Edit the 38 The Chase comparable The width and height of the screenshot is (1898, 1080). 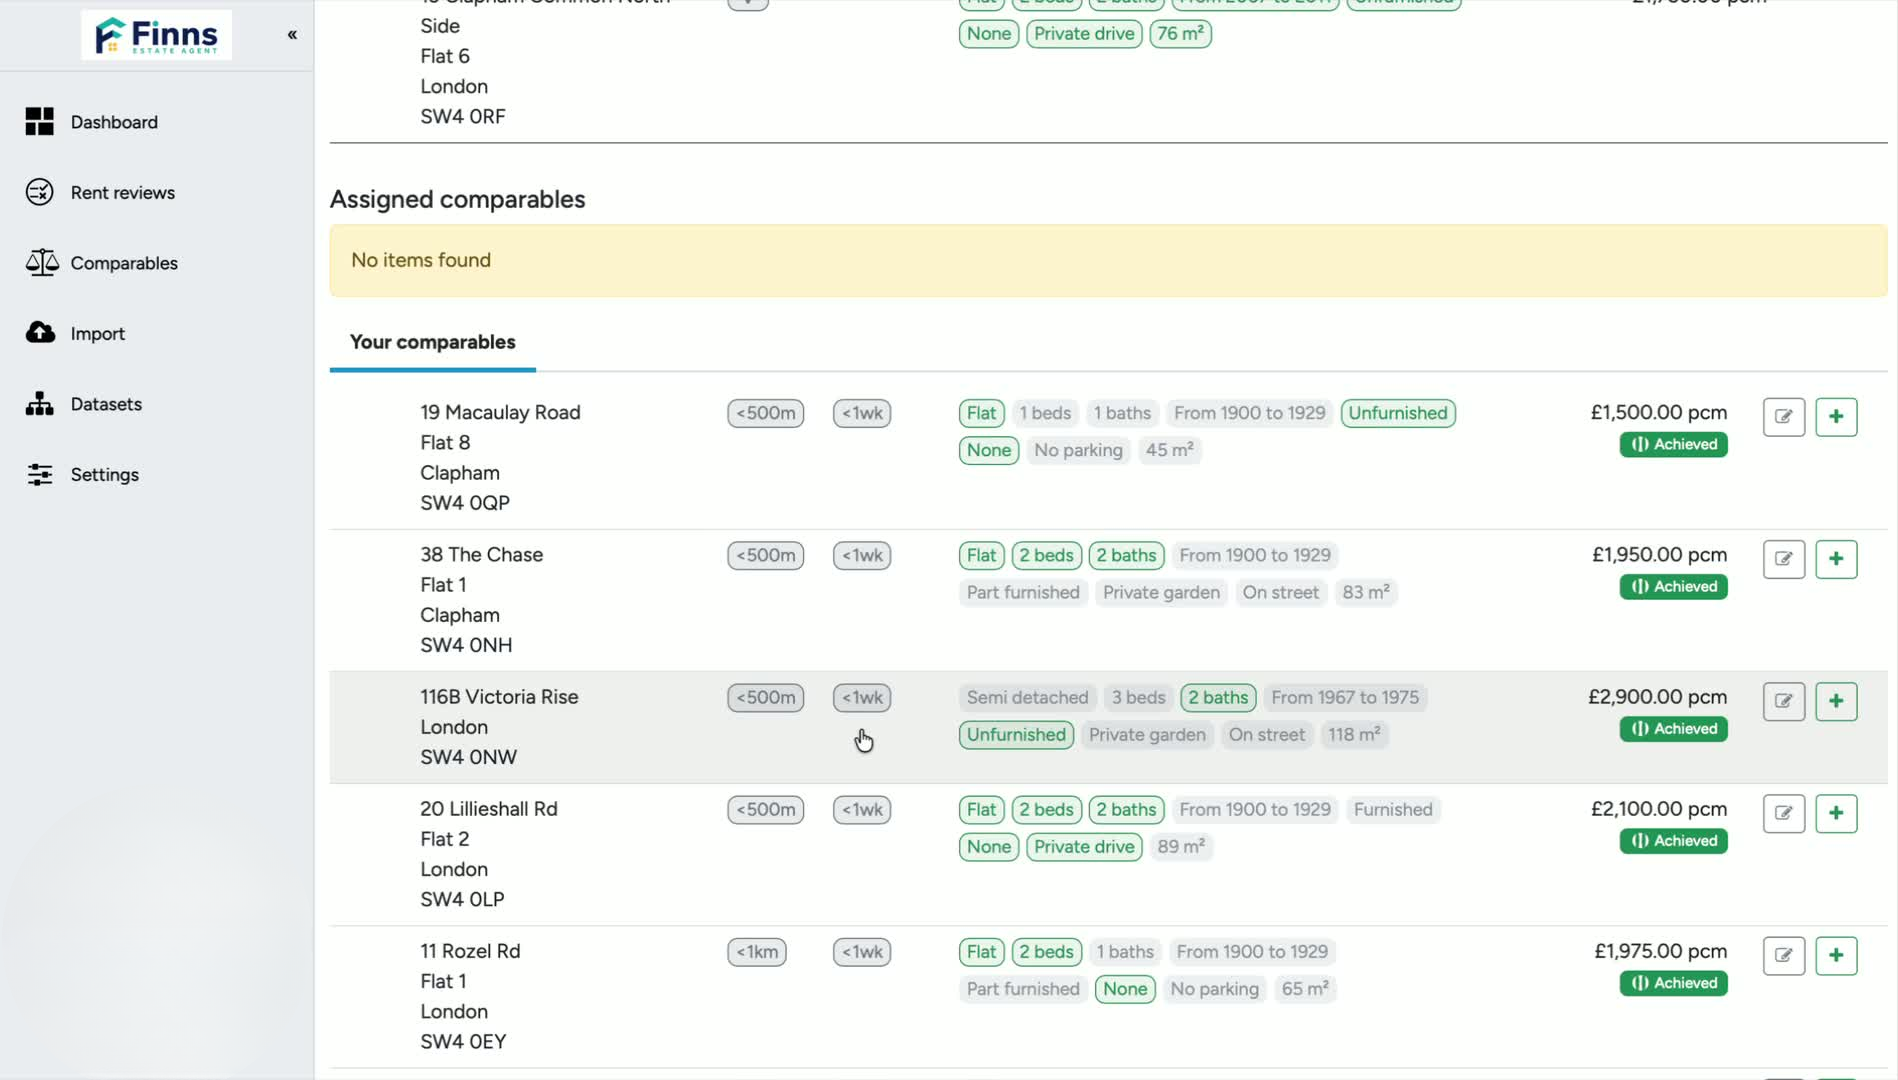1784,559
